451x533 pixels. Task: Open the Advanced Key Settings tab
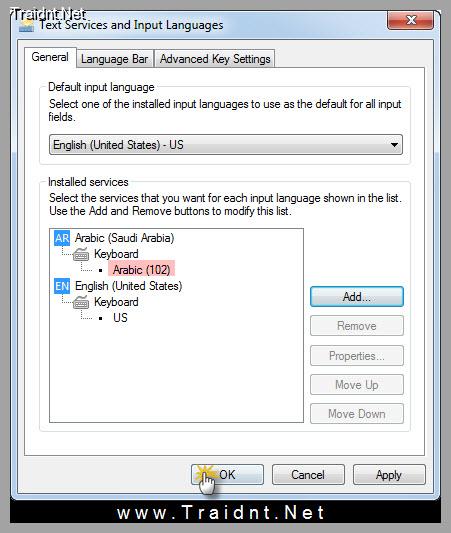point(215,59)
